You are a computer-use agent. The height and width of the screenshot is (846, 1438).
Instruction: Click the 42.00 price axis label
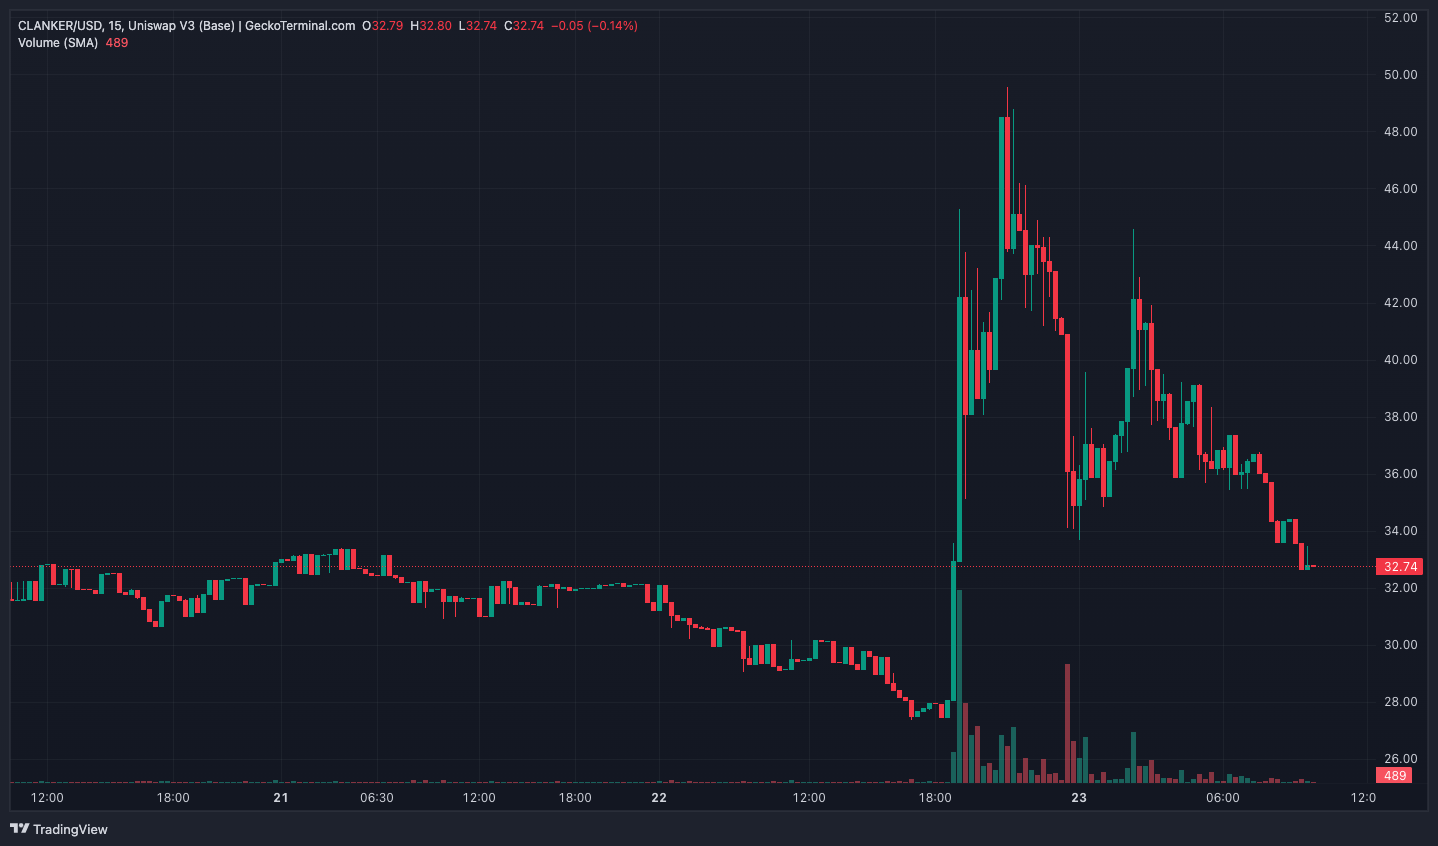click(1400, 303)
